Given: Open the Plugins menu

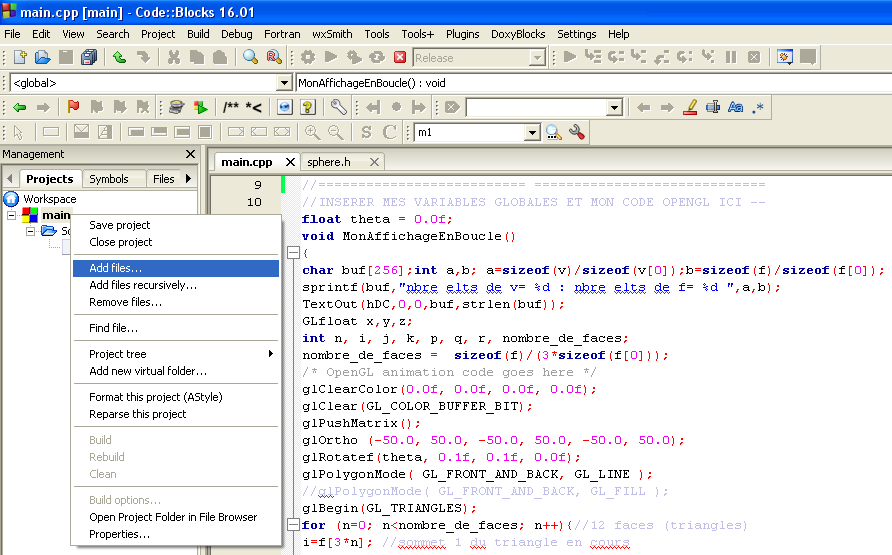Looking at the screenshot, I should (462, 34).
